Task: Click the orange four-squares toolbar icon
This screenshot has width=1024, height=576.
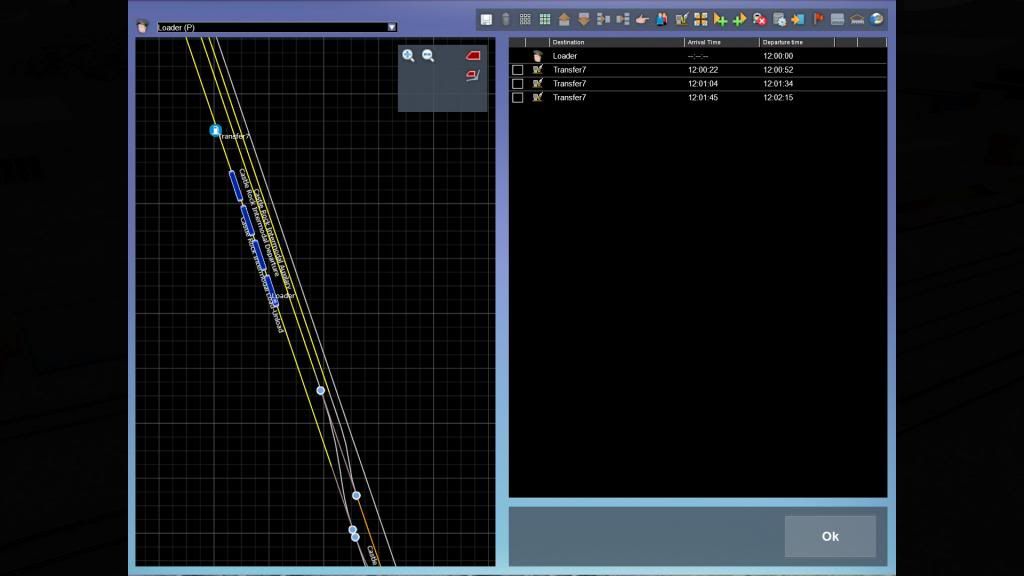Action: point(701,20)
